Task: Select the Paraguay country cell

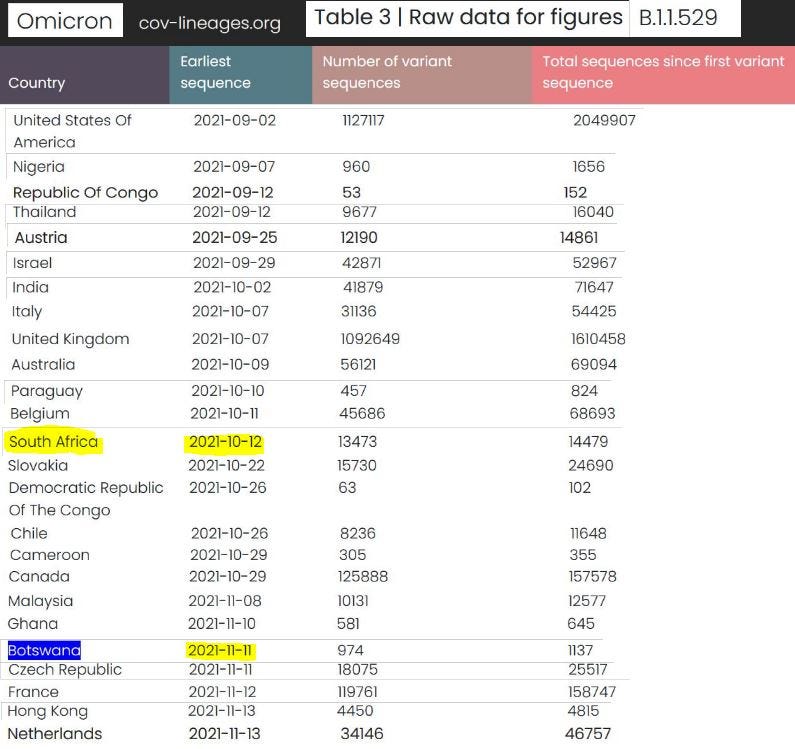Action: coord(47,391)
